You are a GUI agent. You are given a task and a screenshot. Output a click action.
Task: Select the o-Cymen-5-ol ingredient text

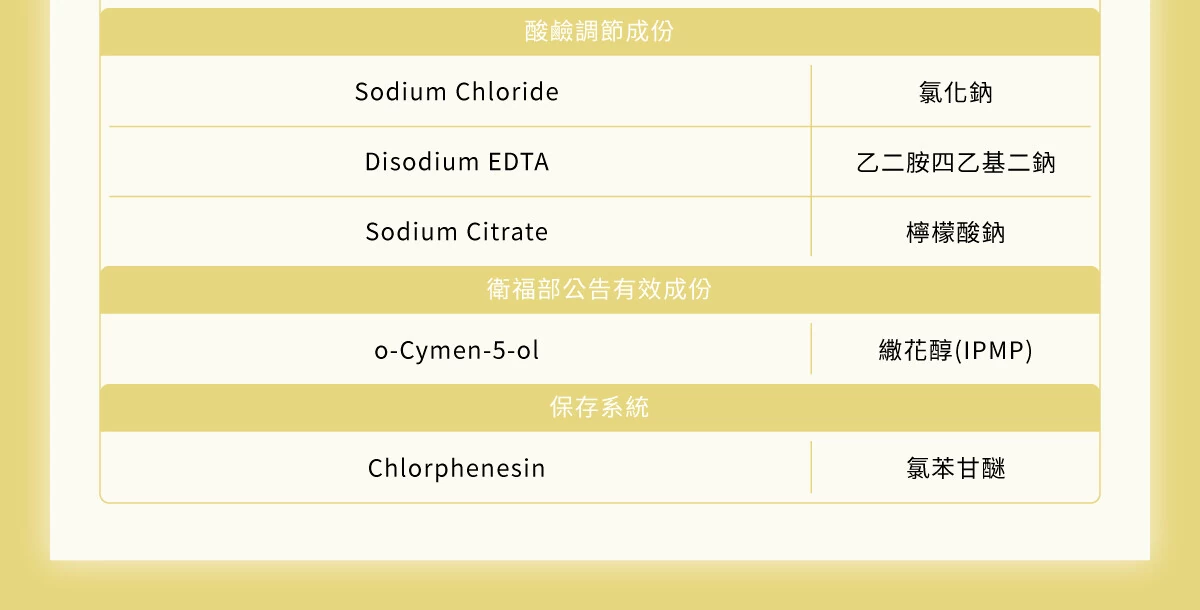(457, 351)
